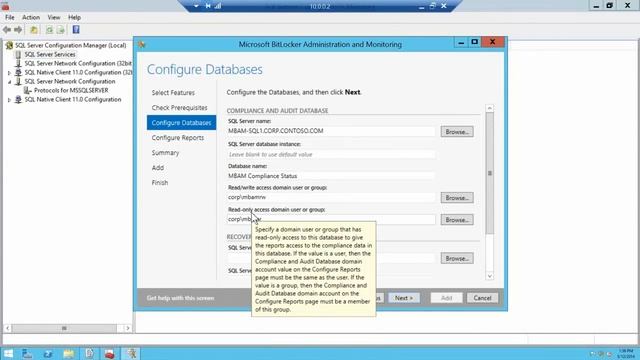Click tree pane horizontal scrollbar thumb
This screenshot has height=360, width=640.
click(x=64, y=328)
